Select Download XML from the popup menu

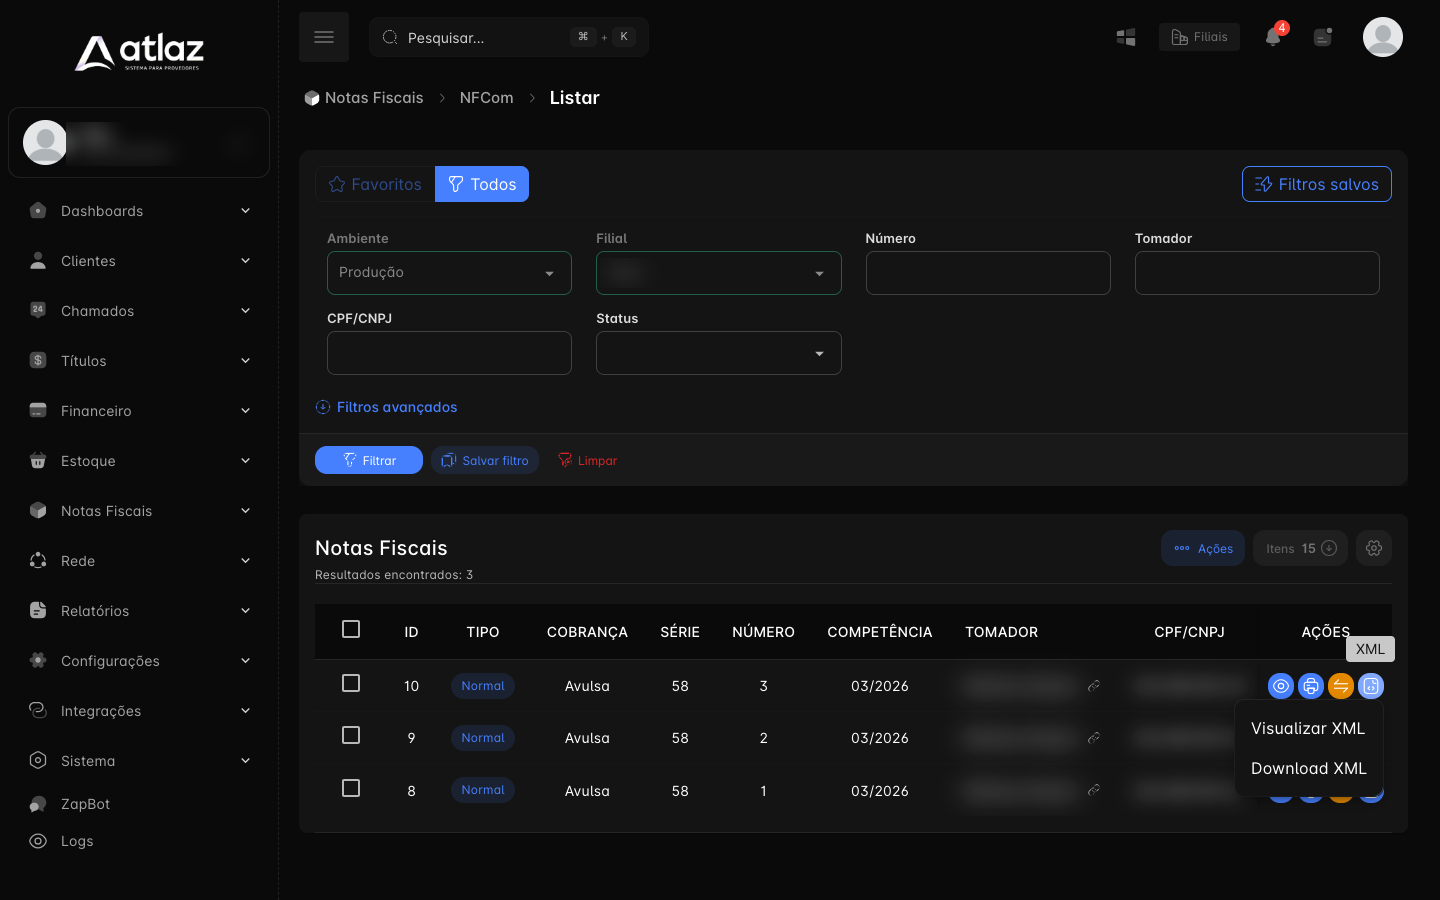pos(1308,768)
